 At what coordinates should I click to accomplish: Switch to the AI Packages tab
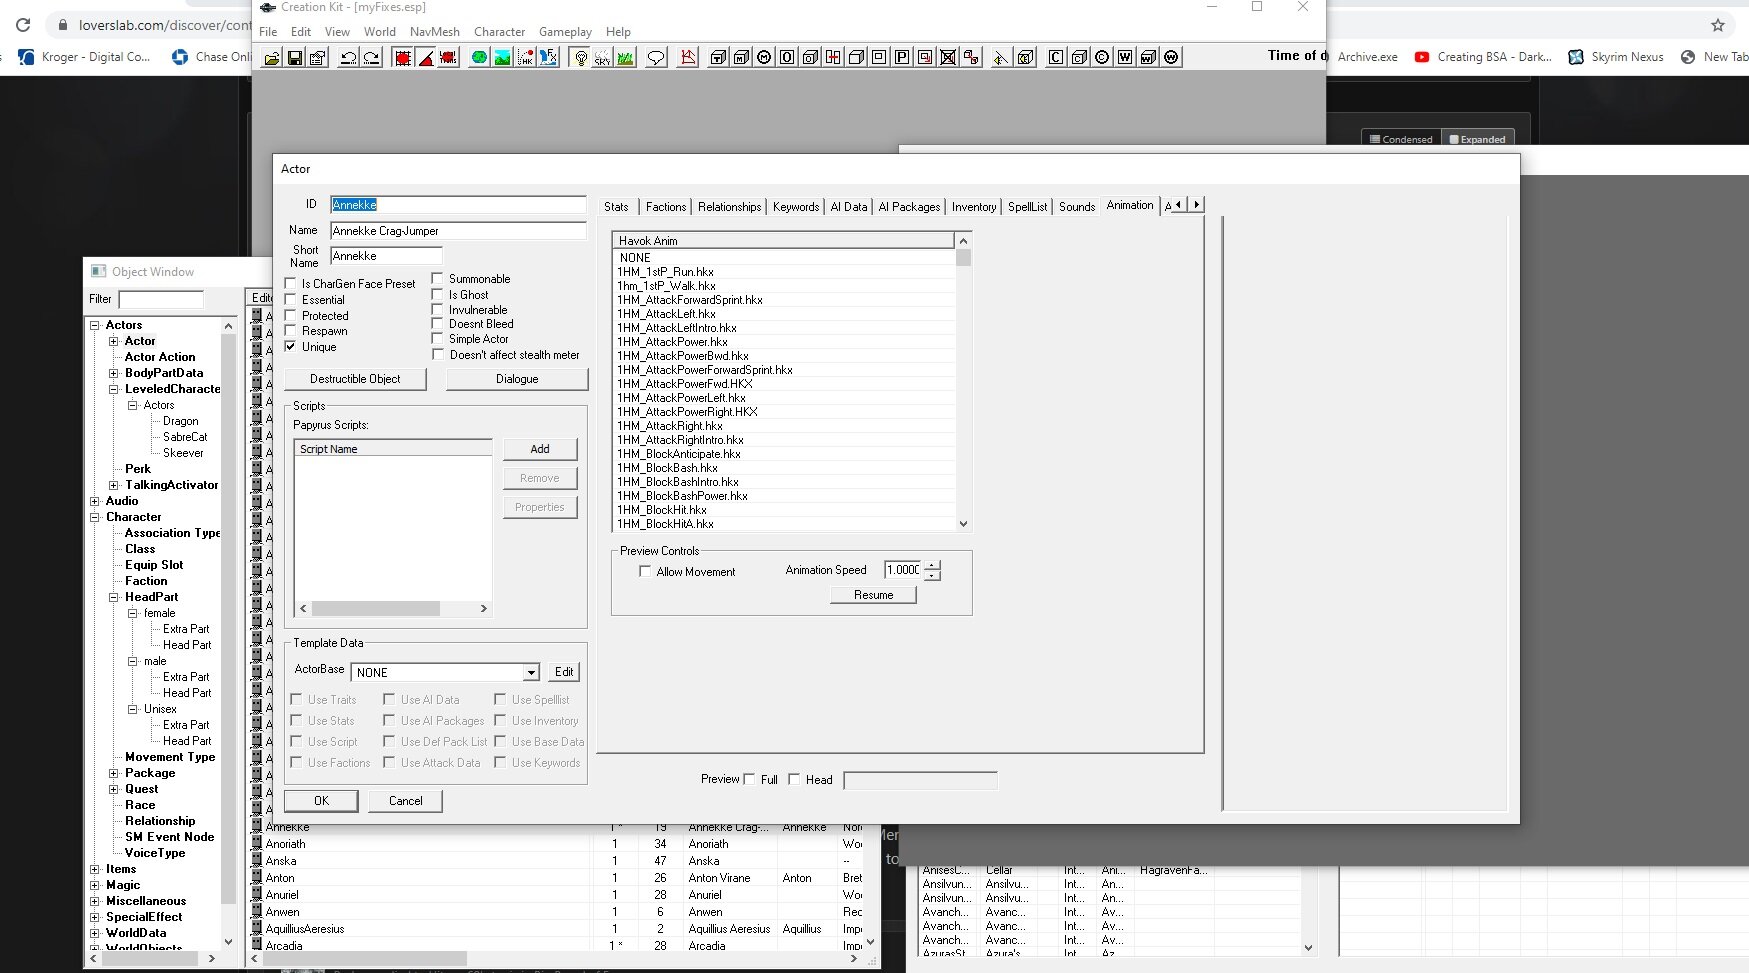click(909, 207)
